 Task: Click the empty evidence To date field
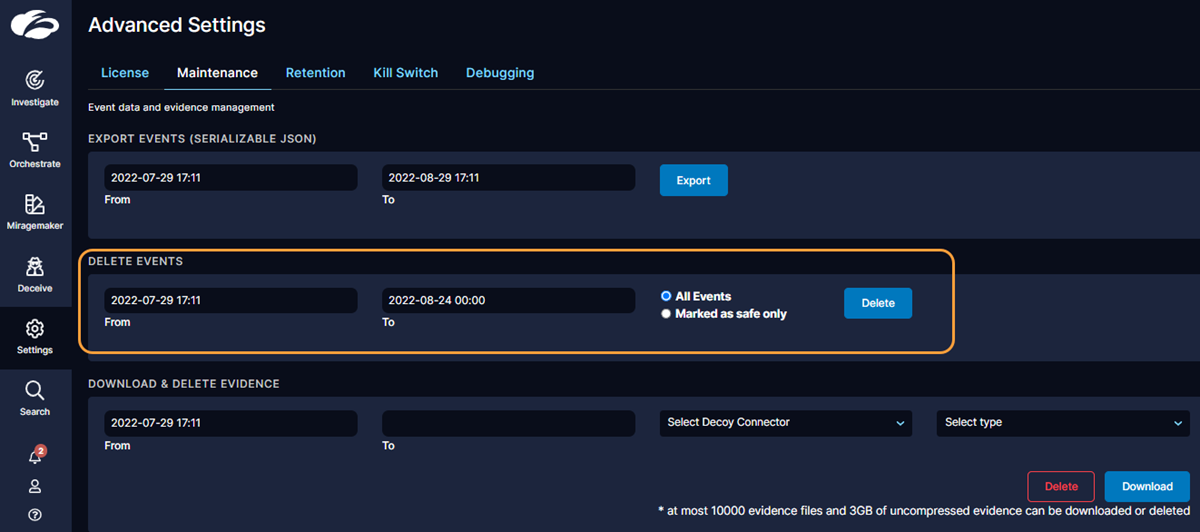[508, 423]
